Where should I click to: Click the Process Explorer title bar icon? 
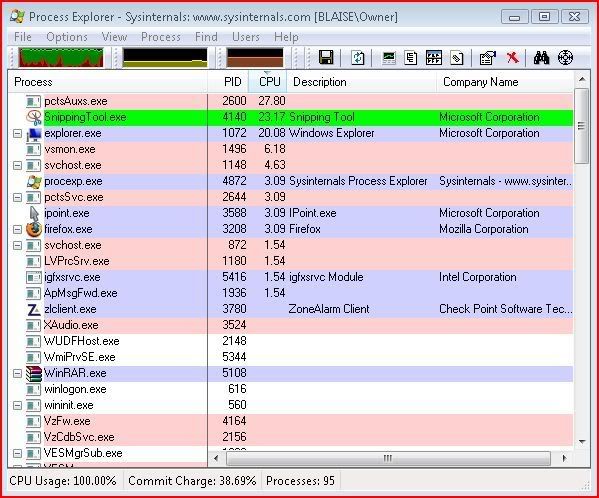[x=18, y=16]
